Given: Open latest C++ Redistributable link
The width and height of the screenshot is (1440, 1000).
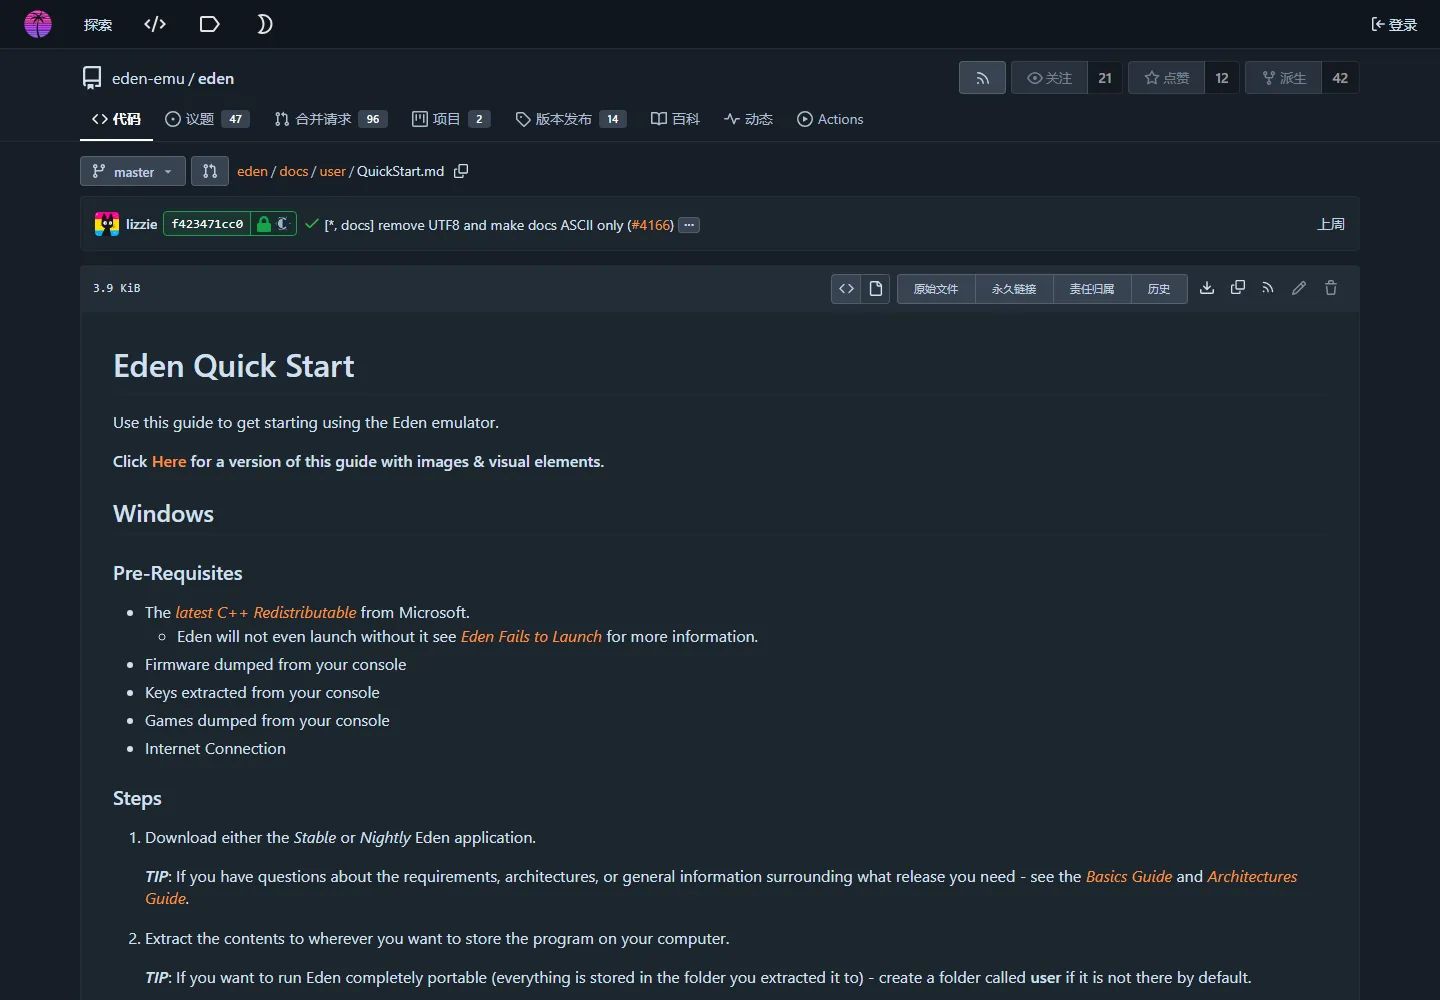Looking at the screenshot, I should click(x=266, y=612).
